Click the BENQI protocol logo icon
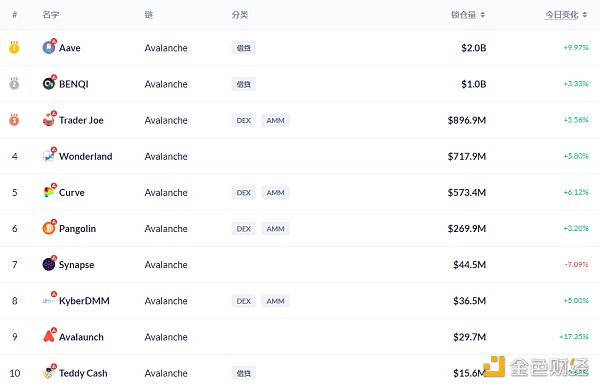The height and width of the screenshot is (388, 600). click(49, 83)
